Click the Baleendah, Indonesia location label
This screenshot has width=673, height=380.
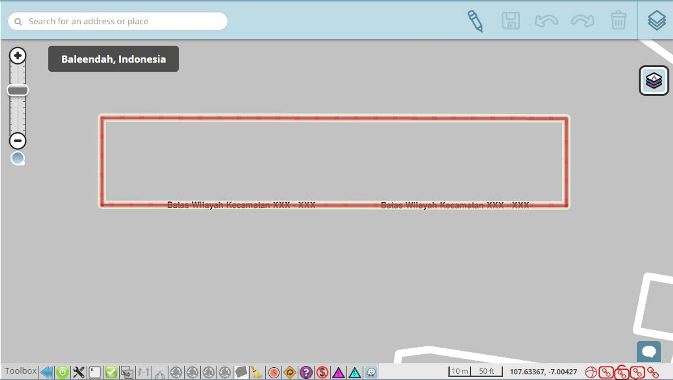click(113, 59)
